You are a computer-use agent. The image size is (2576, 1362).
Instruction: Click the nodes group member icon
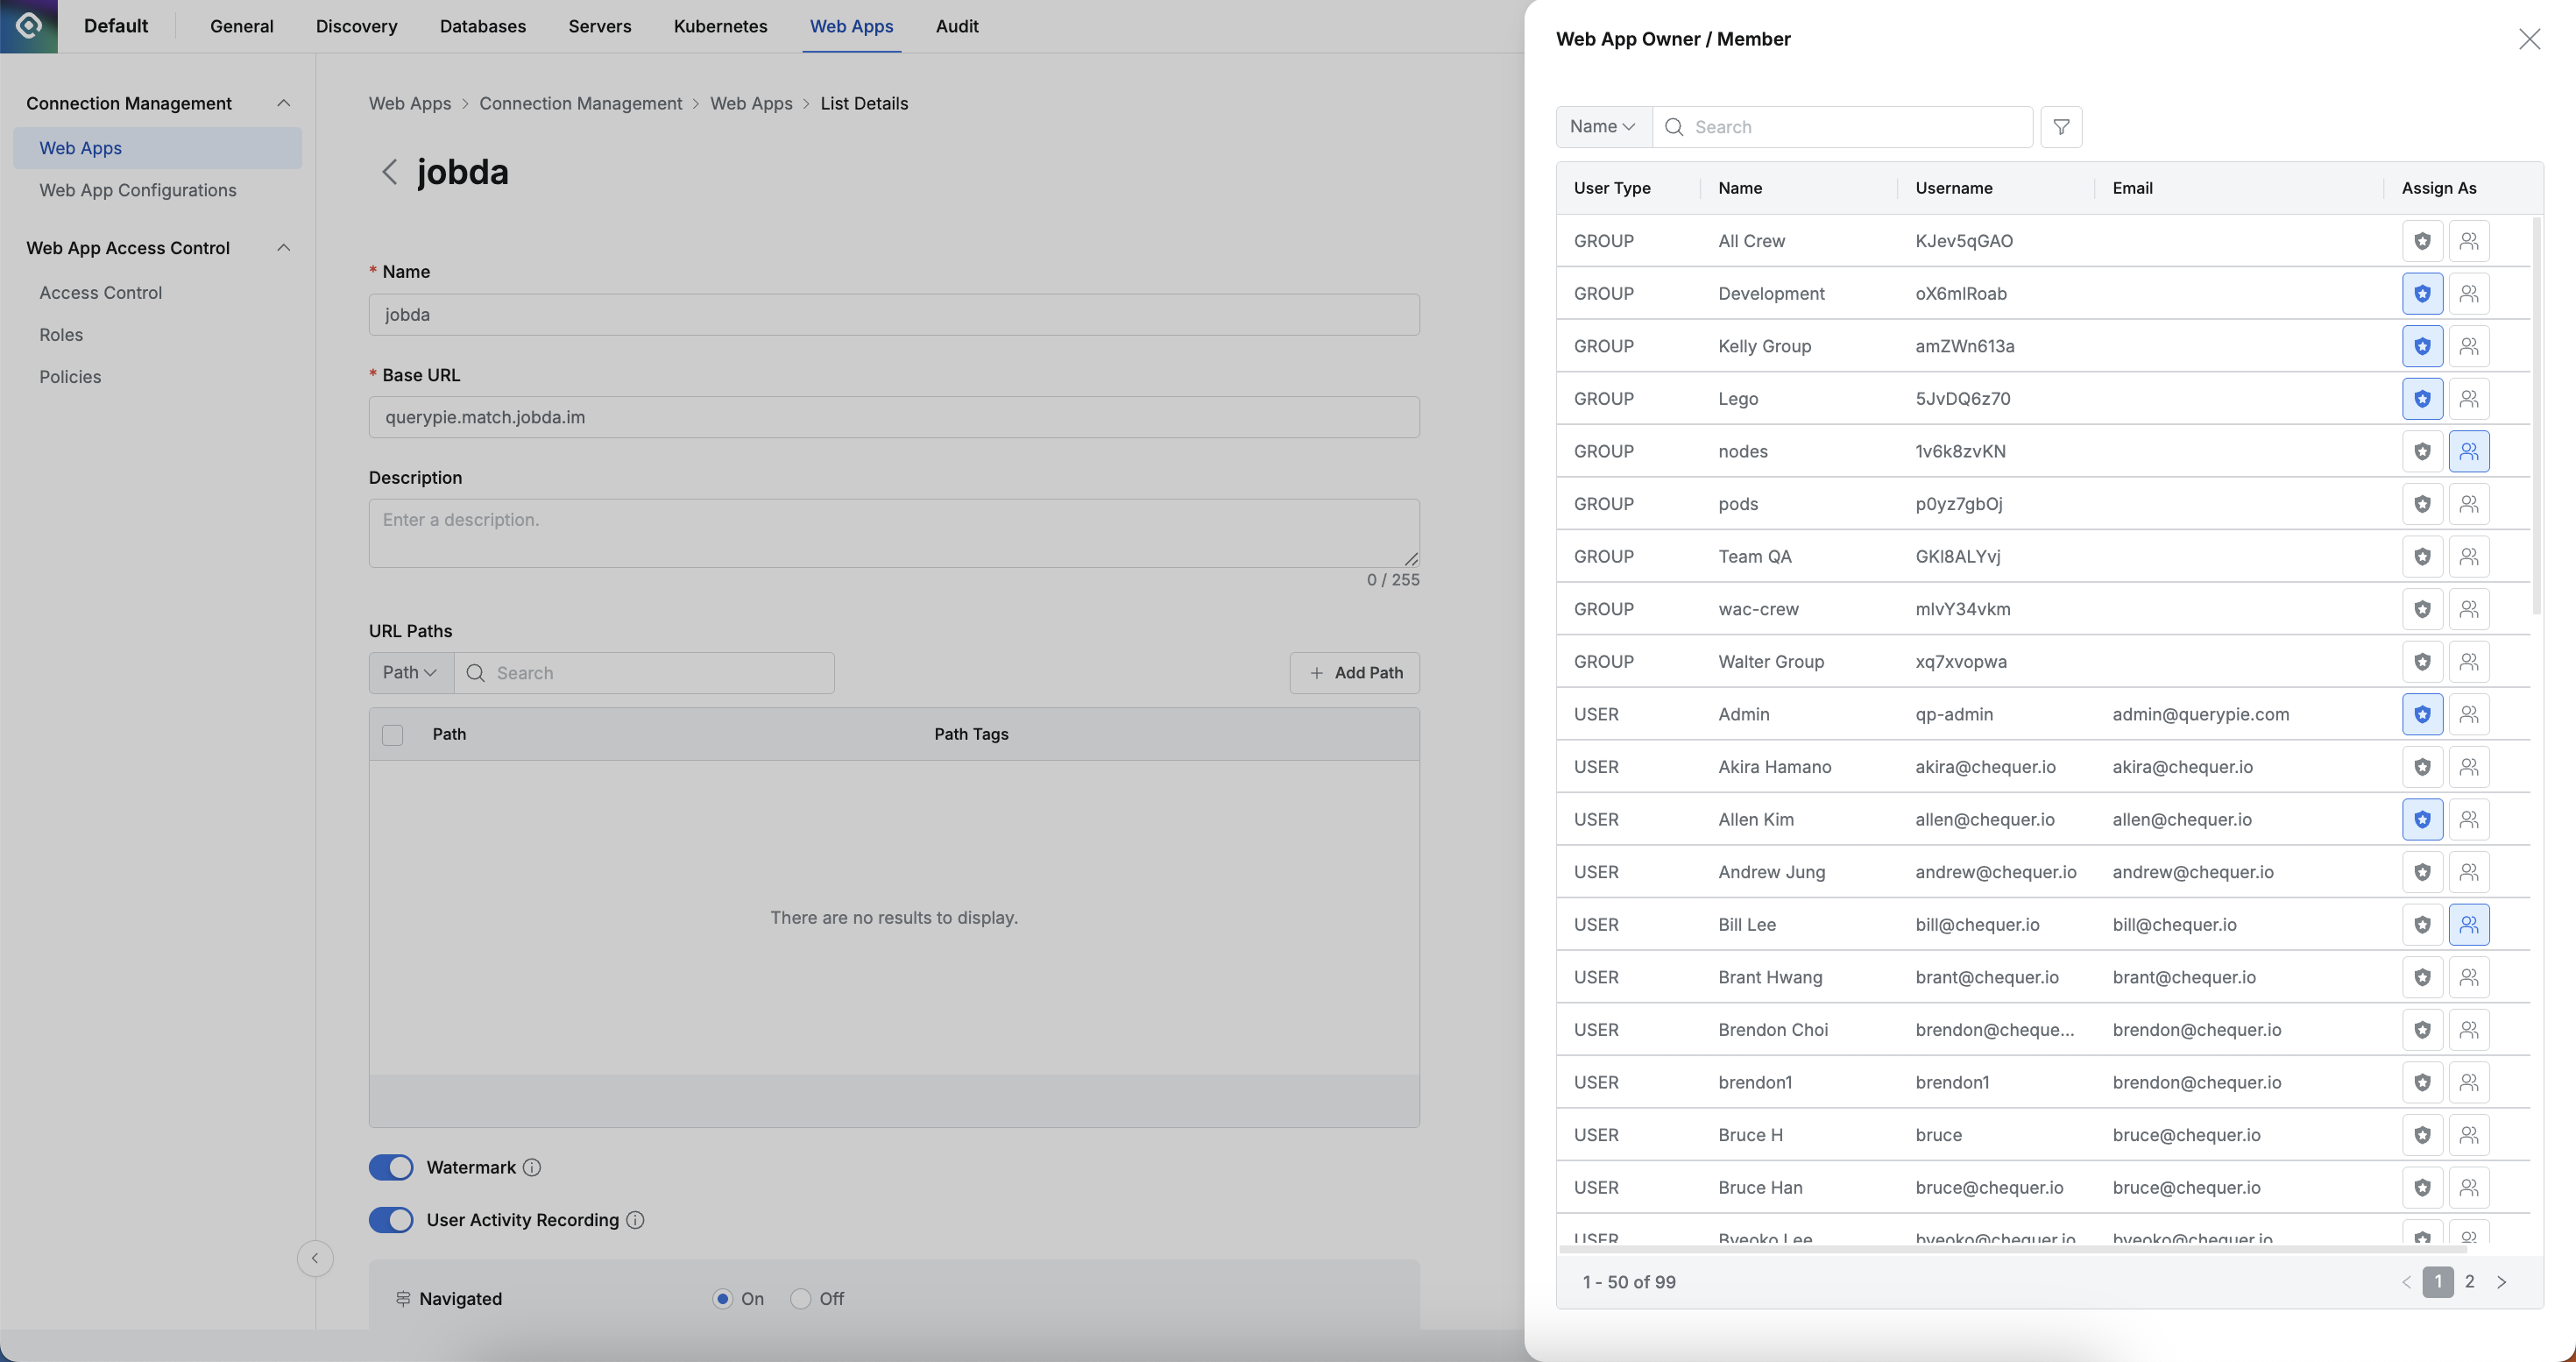click(x=2468, y=451)
